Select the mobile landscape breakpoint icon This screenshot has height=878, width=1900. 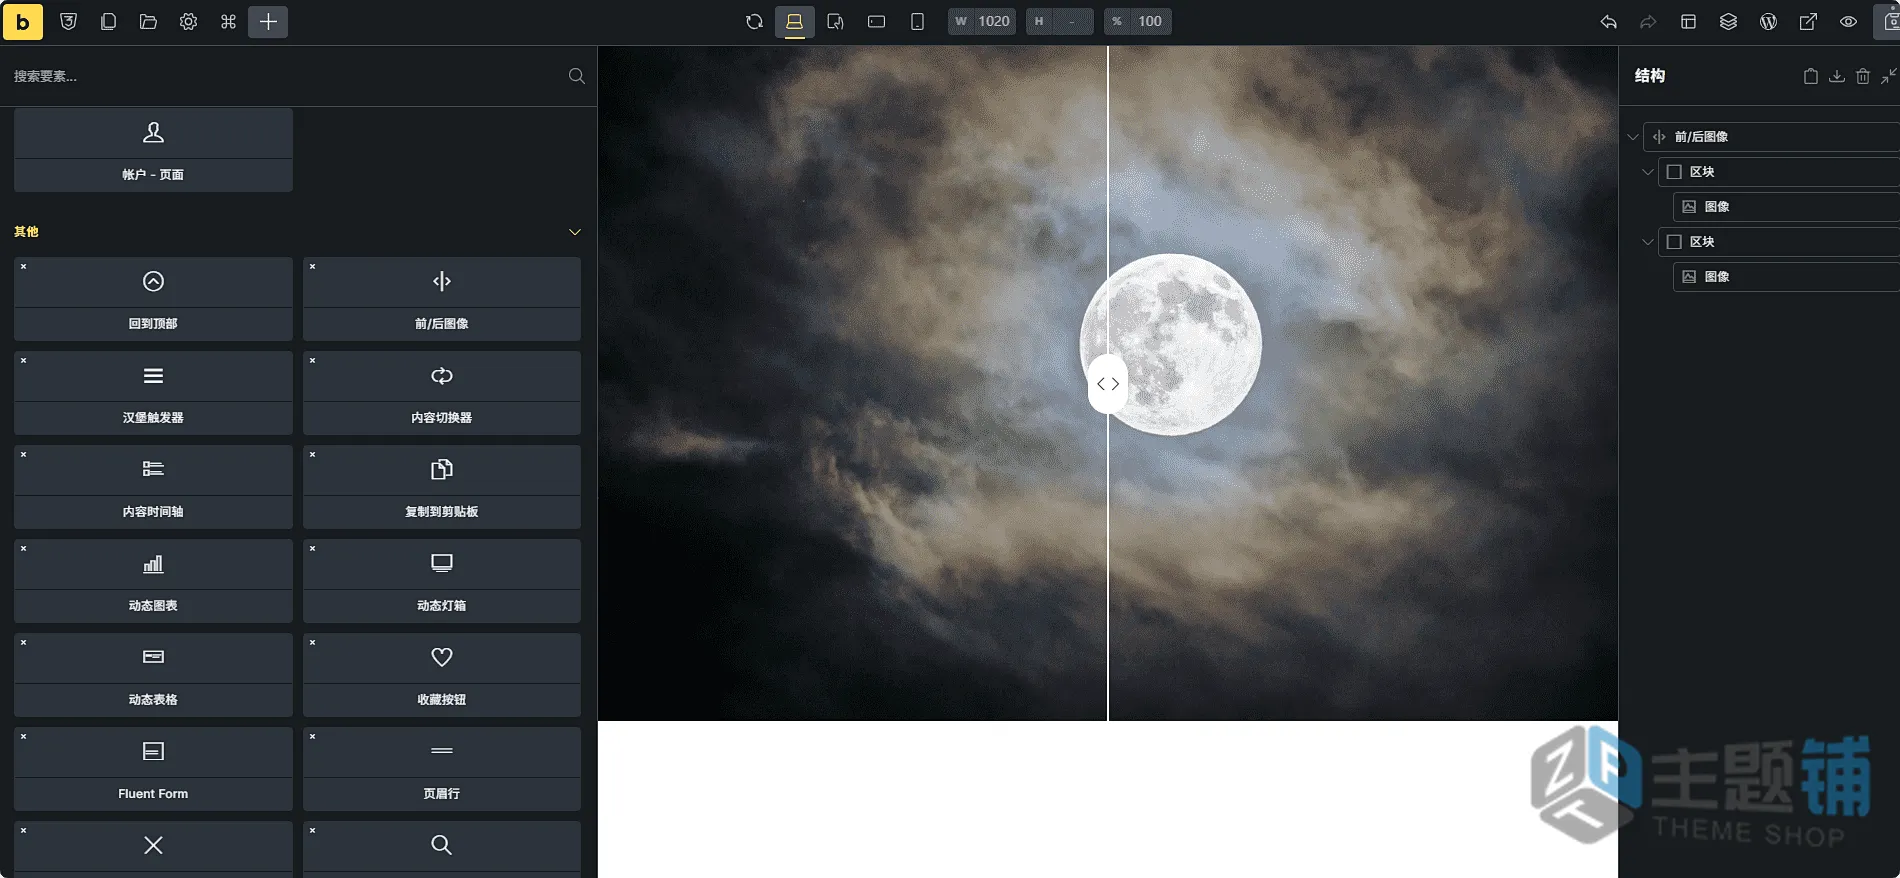[876, 21]
